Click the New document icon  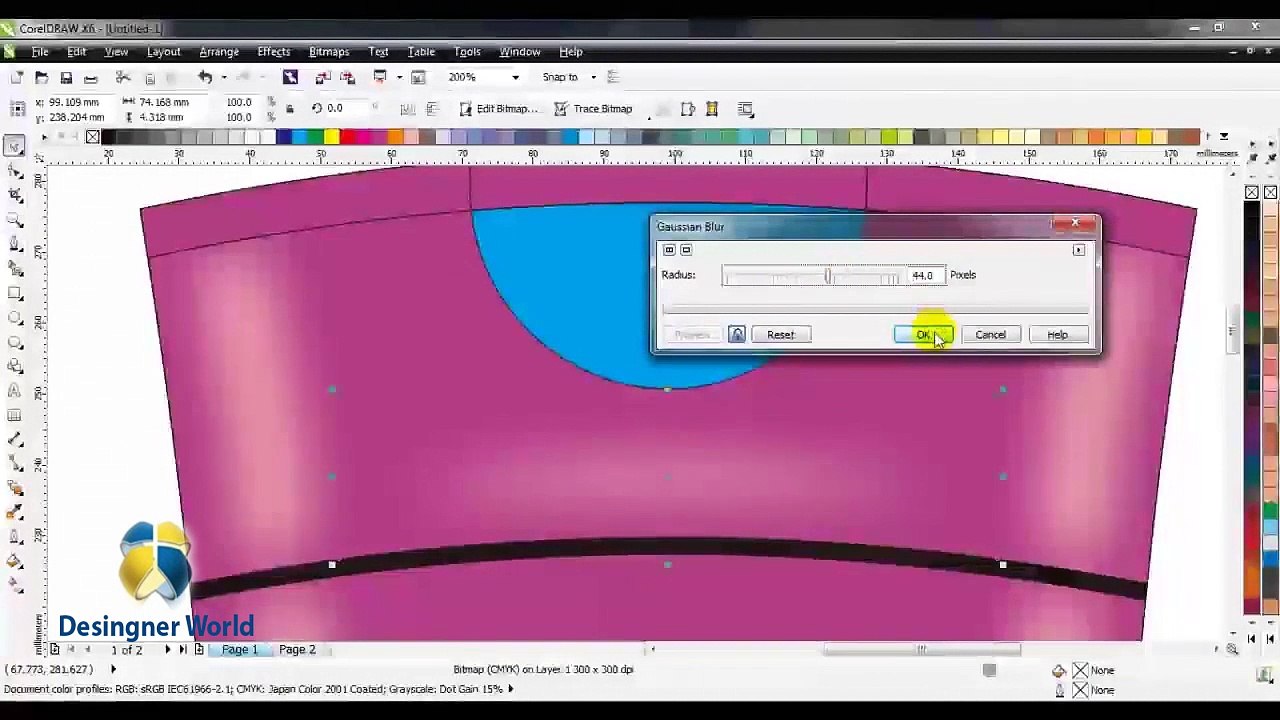(x=17, y=77)
